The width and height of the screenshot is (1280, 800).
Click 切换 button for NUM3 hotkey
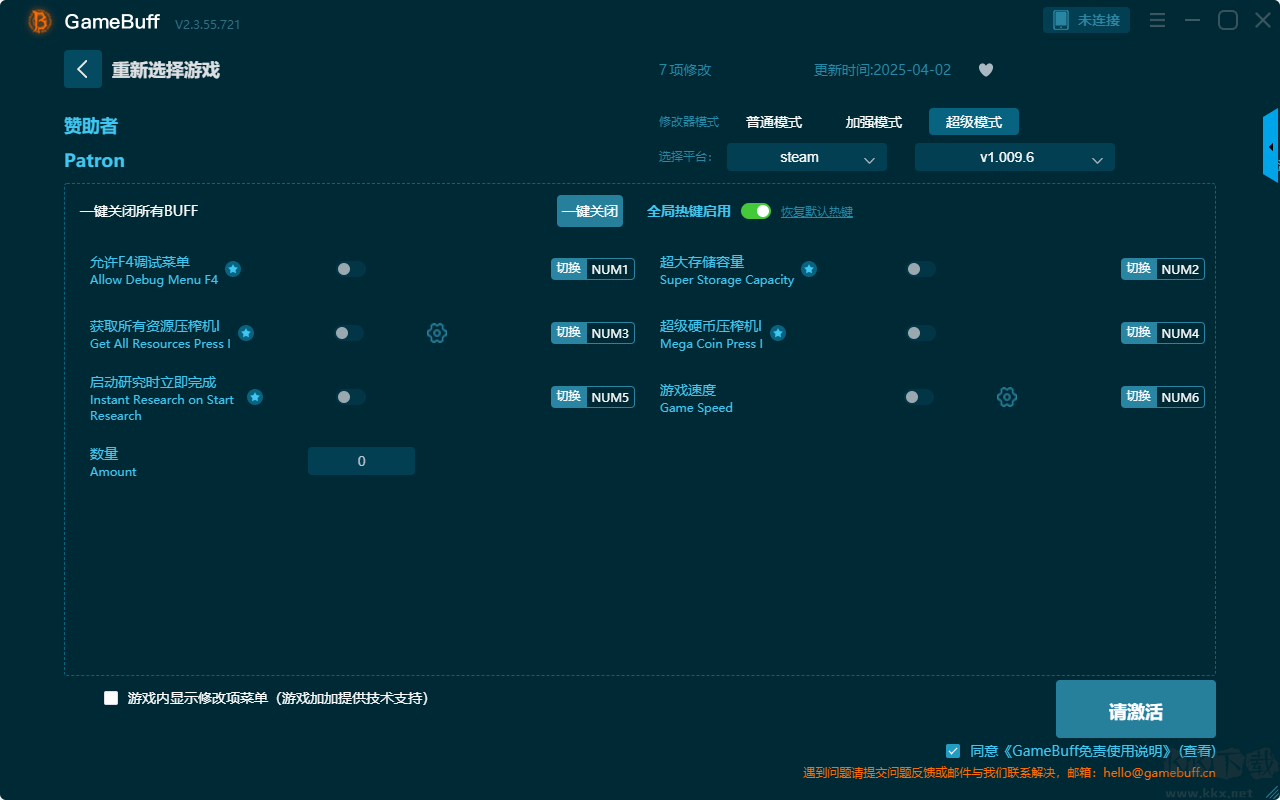click(568, 333)
